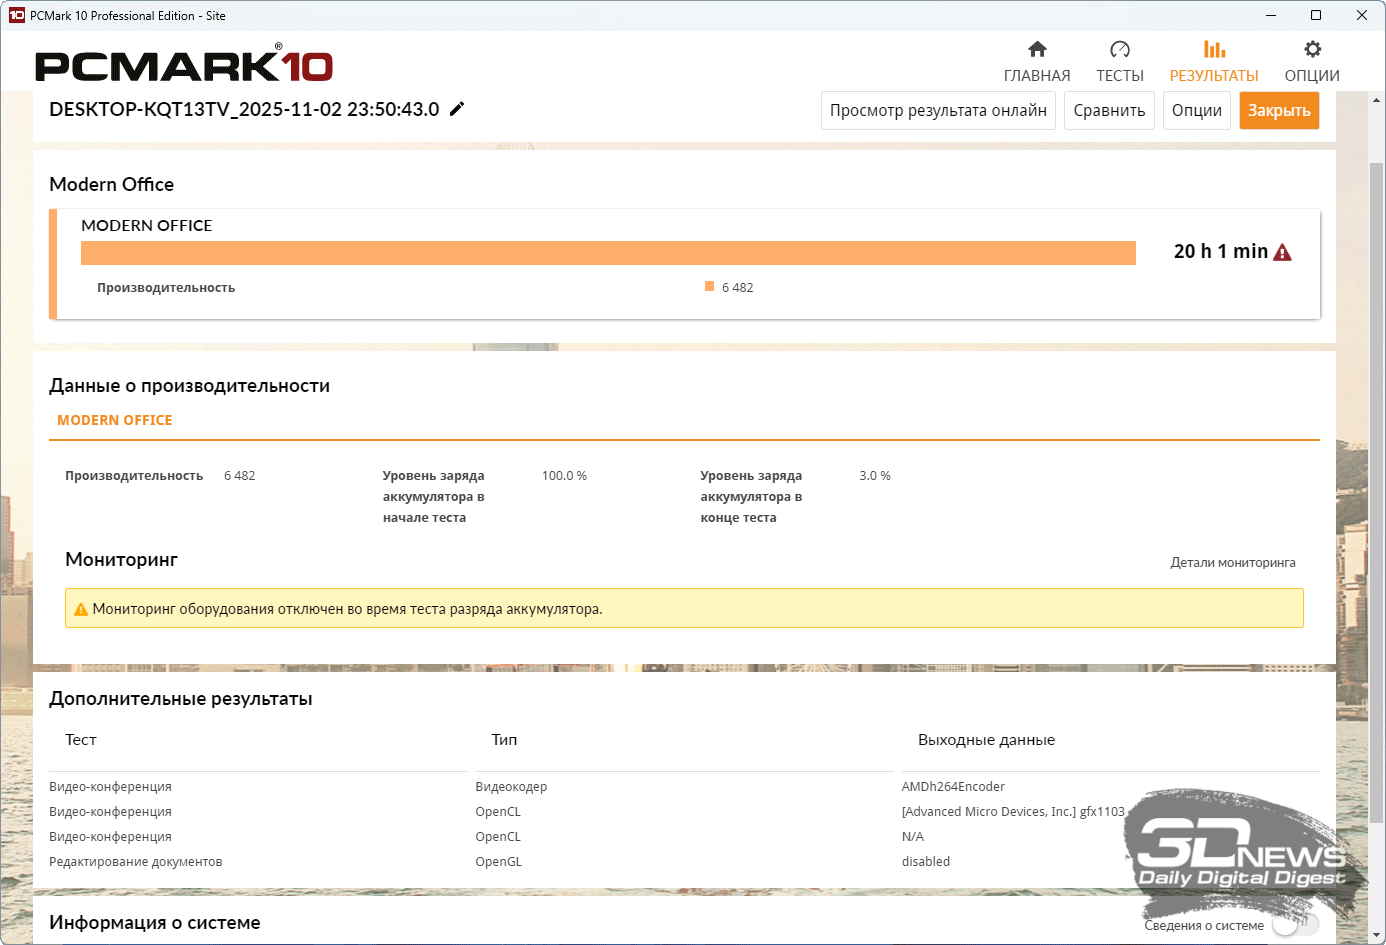The image size is (1386, 945).
Task: Go to the home (ГЛАВНАЯ) house icon
Action: (x=1037, y=49)
